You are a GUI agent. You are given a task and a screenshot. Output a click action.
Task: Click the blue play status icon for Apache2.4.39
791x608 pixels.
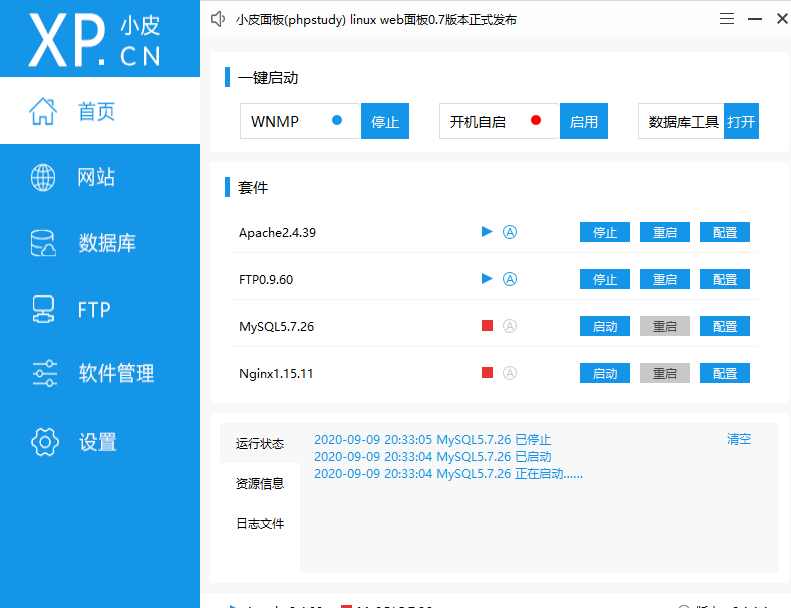coord(487,232)
